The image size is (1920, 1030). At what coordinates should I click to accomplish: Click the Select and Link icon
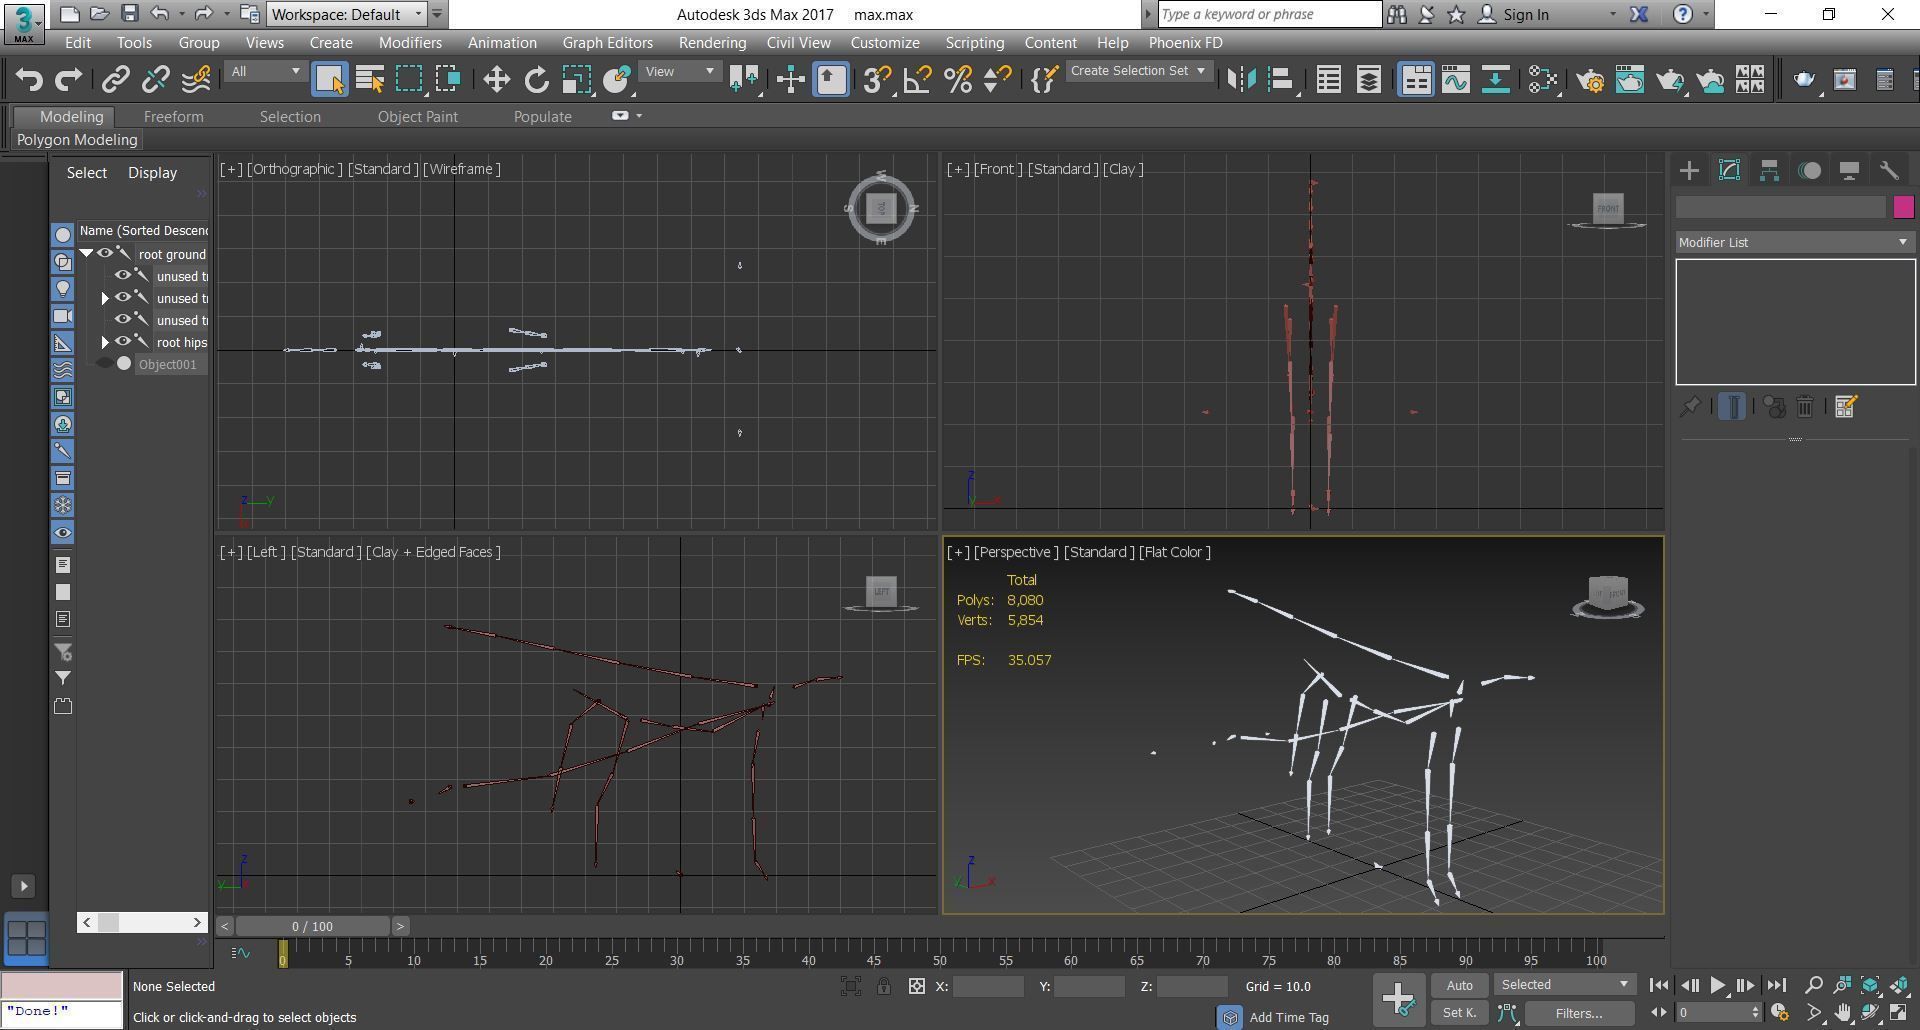click(x=116, y=80)
